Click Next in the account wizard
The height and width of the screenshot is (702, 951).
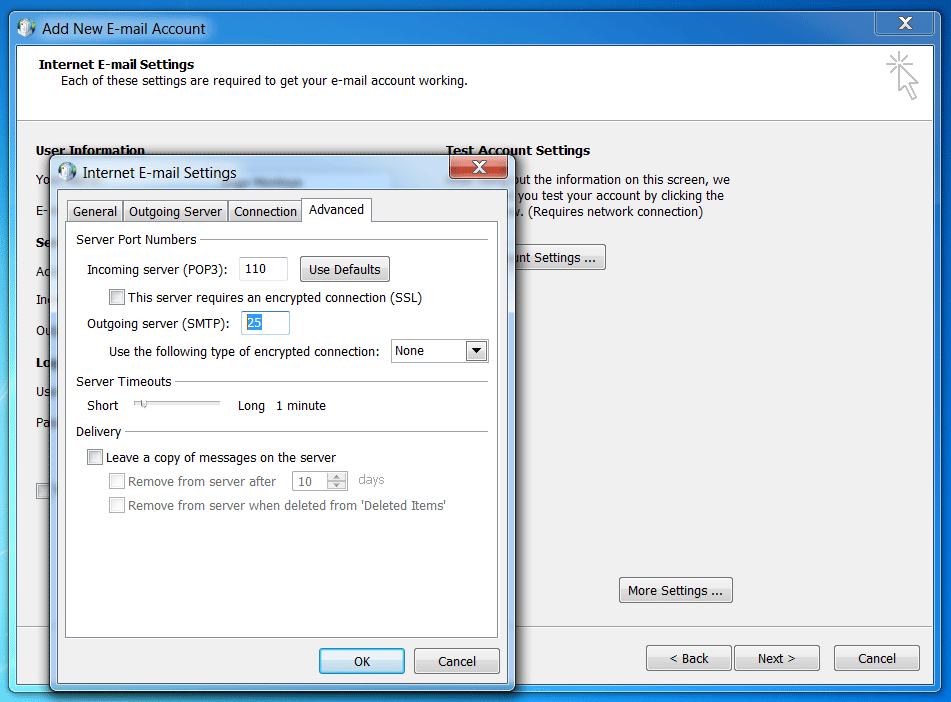tap(776, 658)
